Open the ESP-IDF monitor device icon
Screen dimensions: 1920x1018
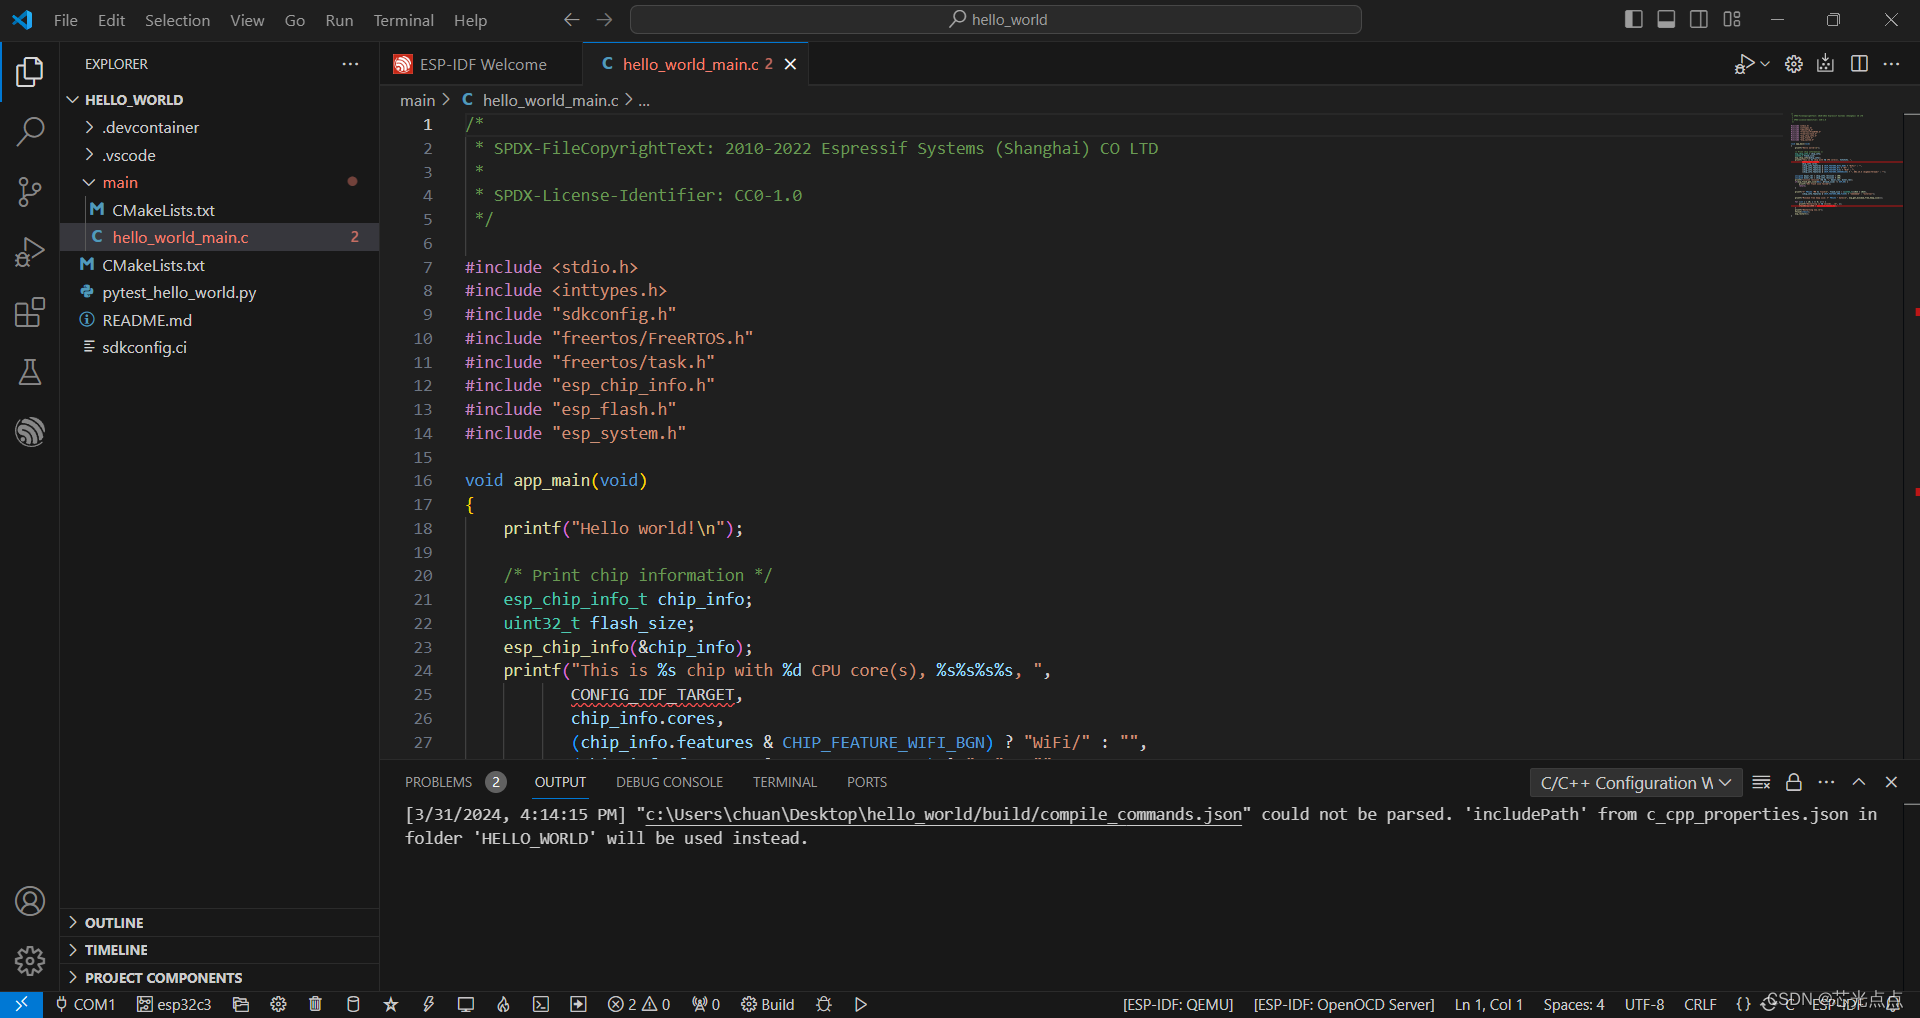pos(465,1005)
